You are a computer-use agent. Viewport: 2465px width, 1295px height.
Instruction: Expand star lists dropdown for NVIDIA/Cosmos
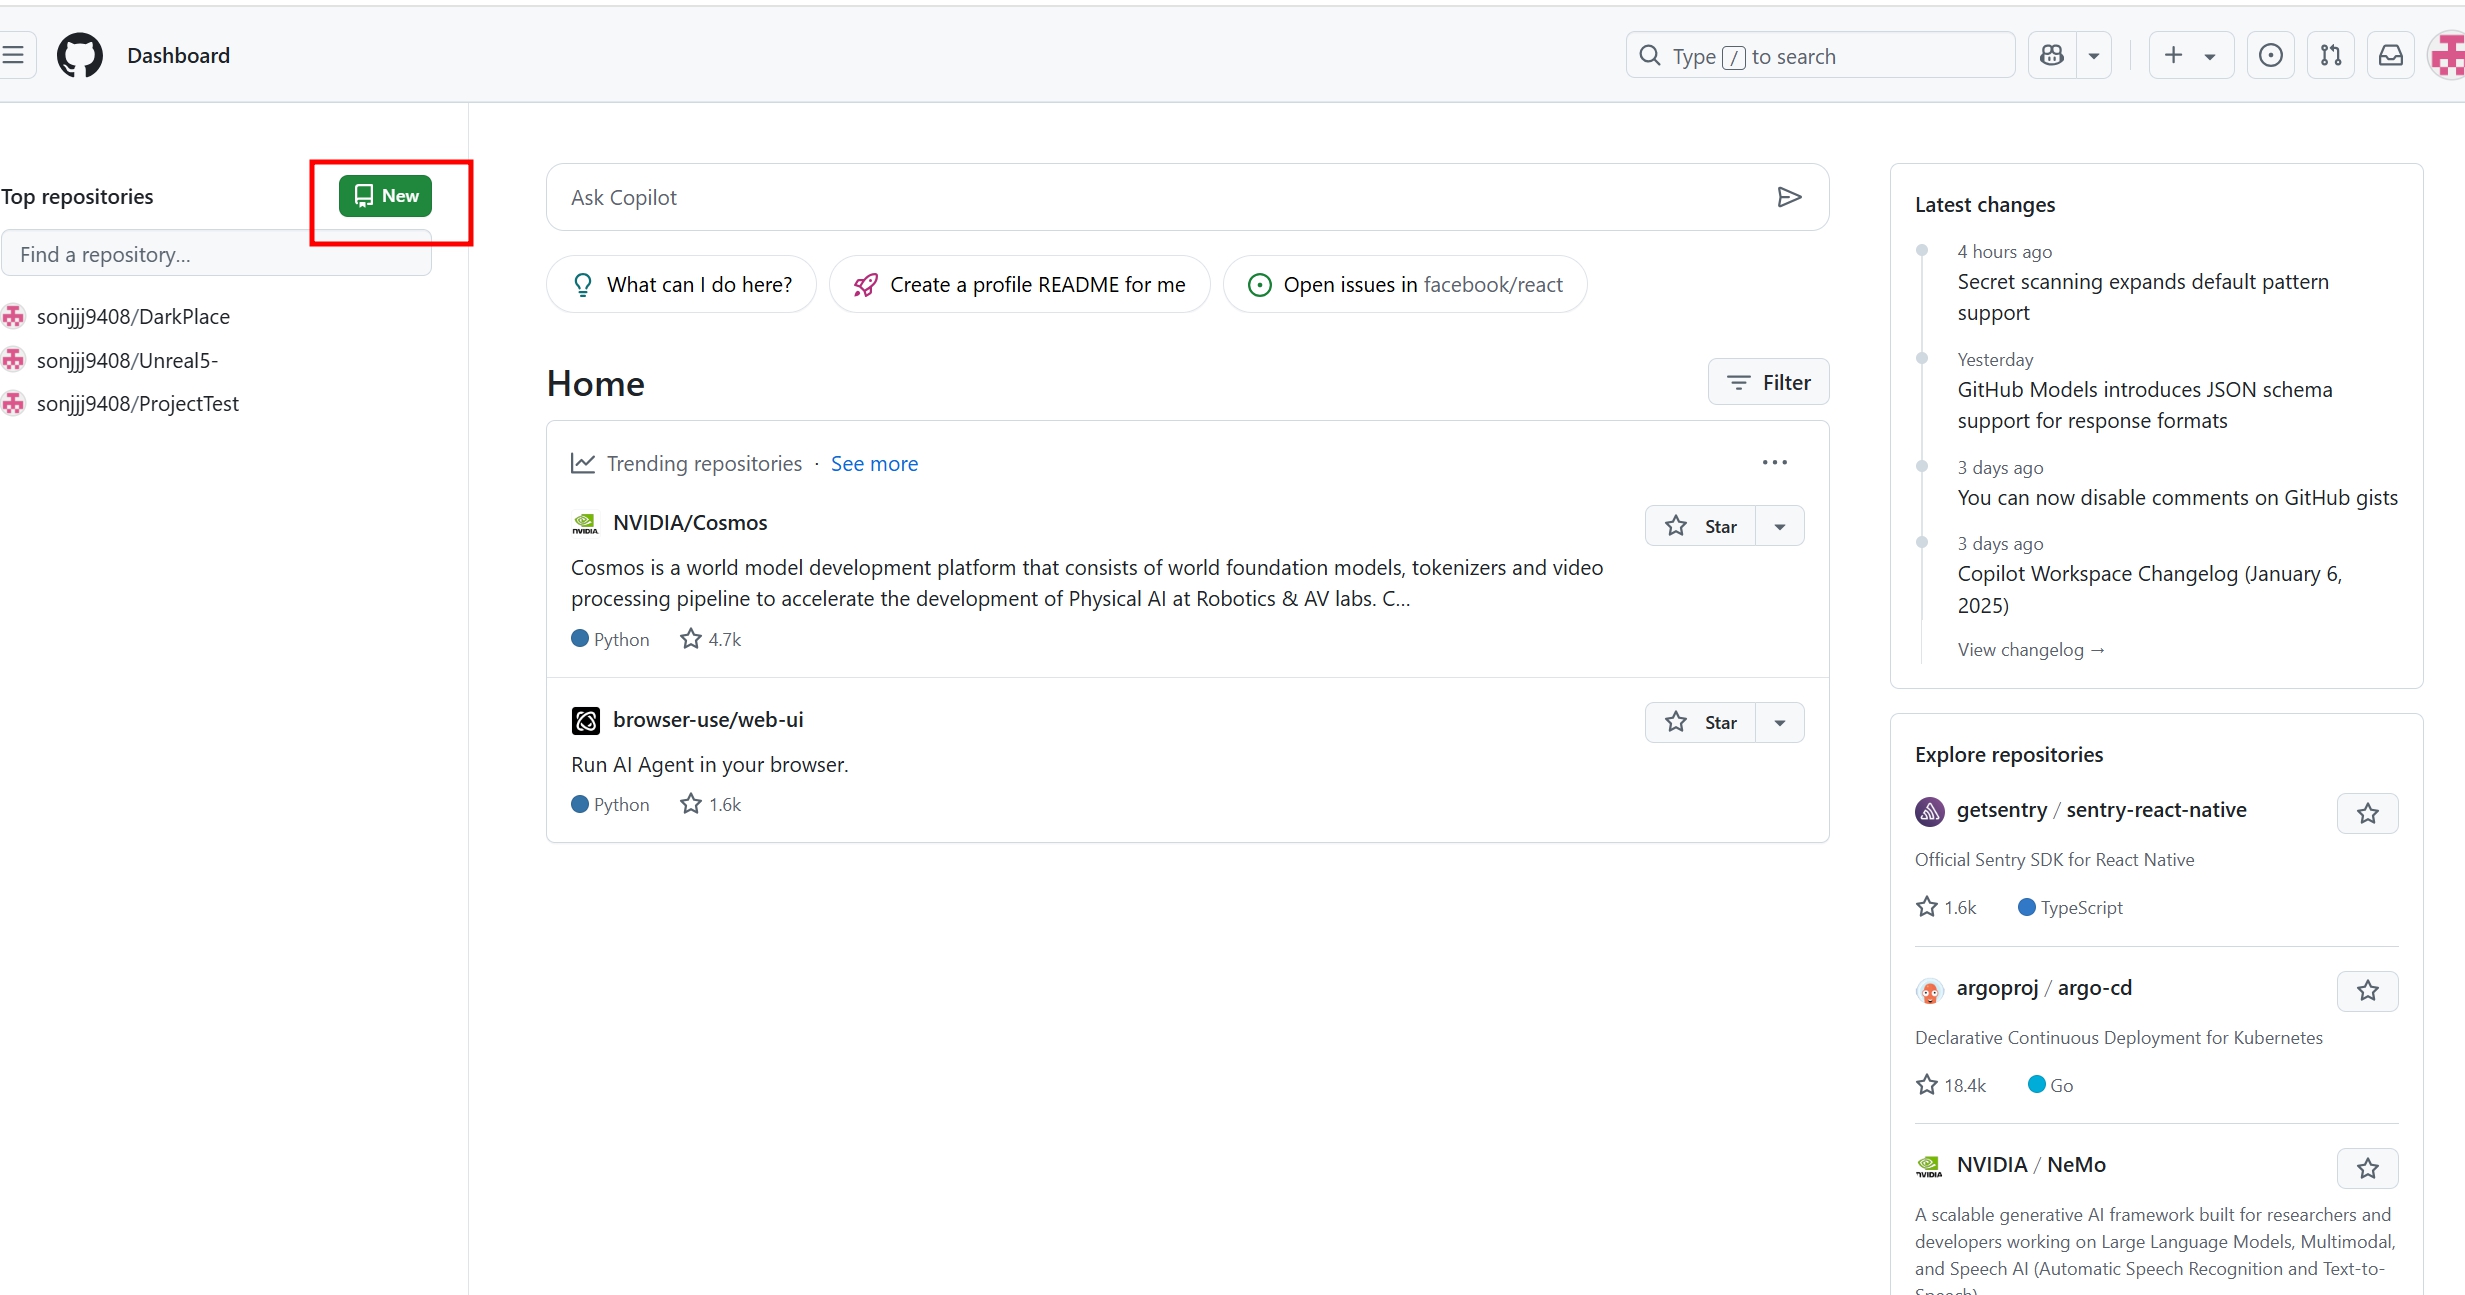click(1780, 526)
